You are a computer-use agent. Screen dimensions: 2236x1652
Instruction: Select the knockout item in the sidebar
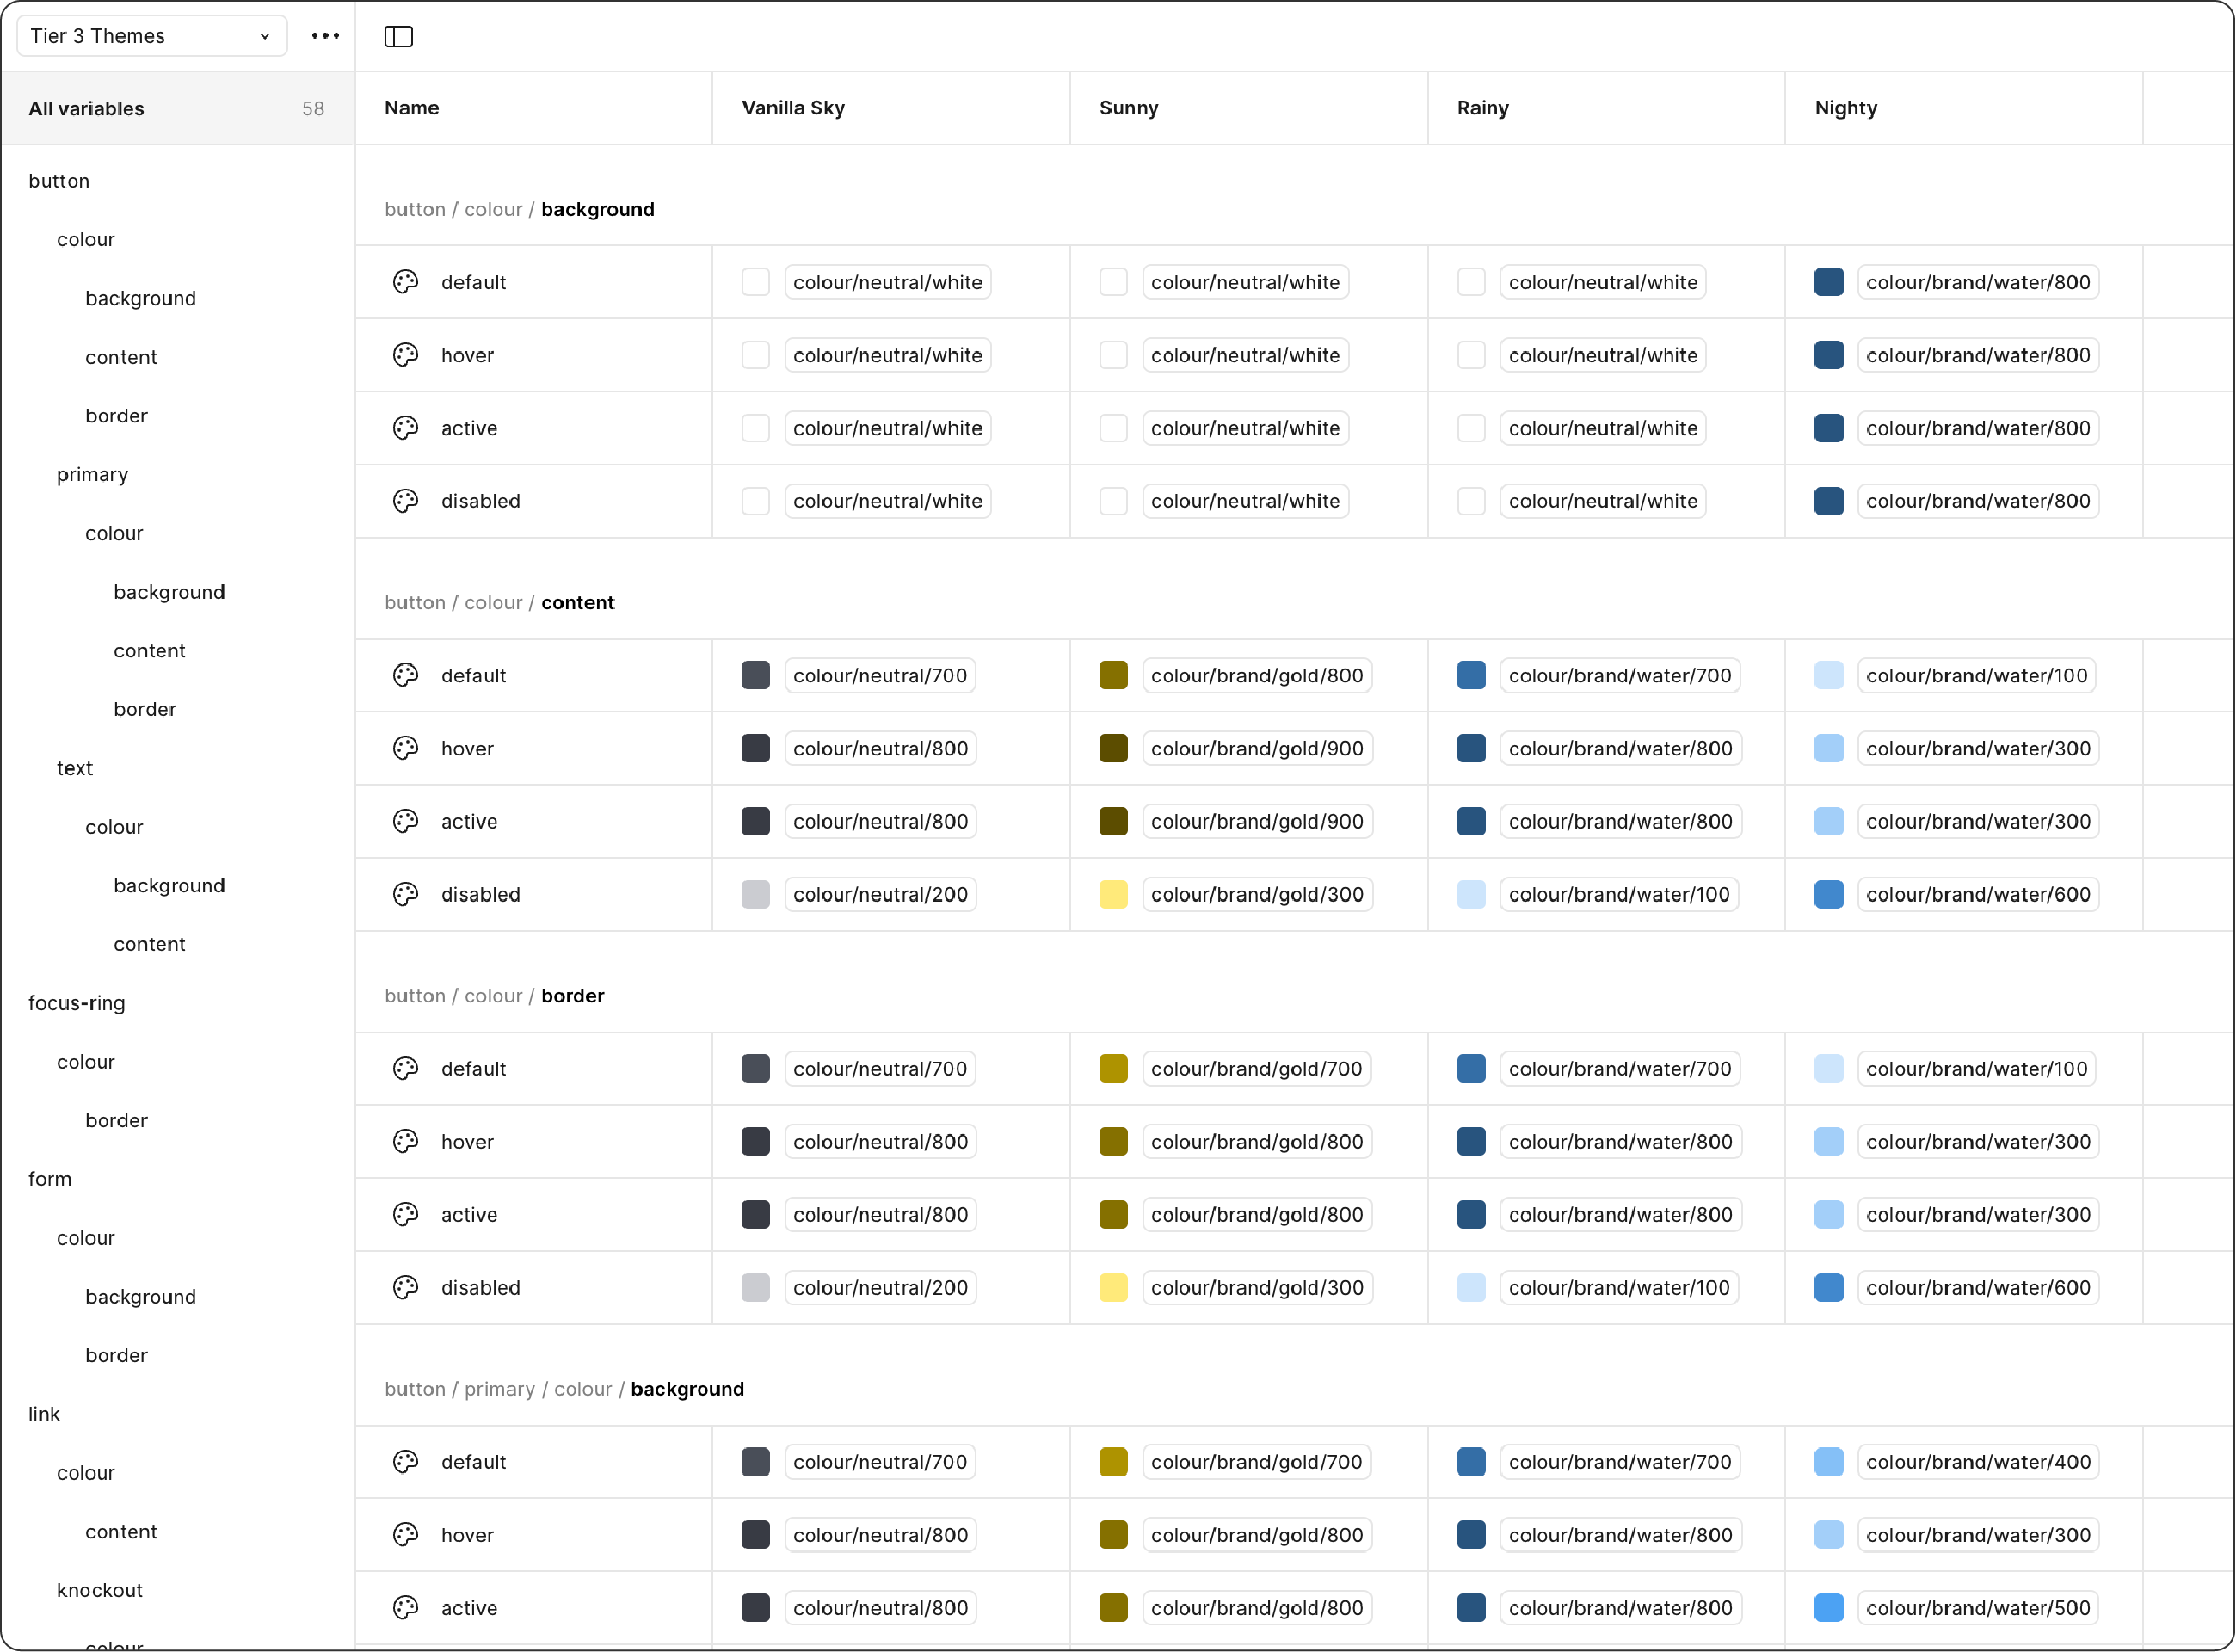point(100,1590)
